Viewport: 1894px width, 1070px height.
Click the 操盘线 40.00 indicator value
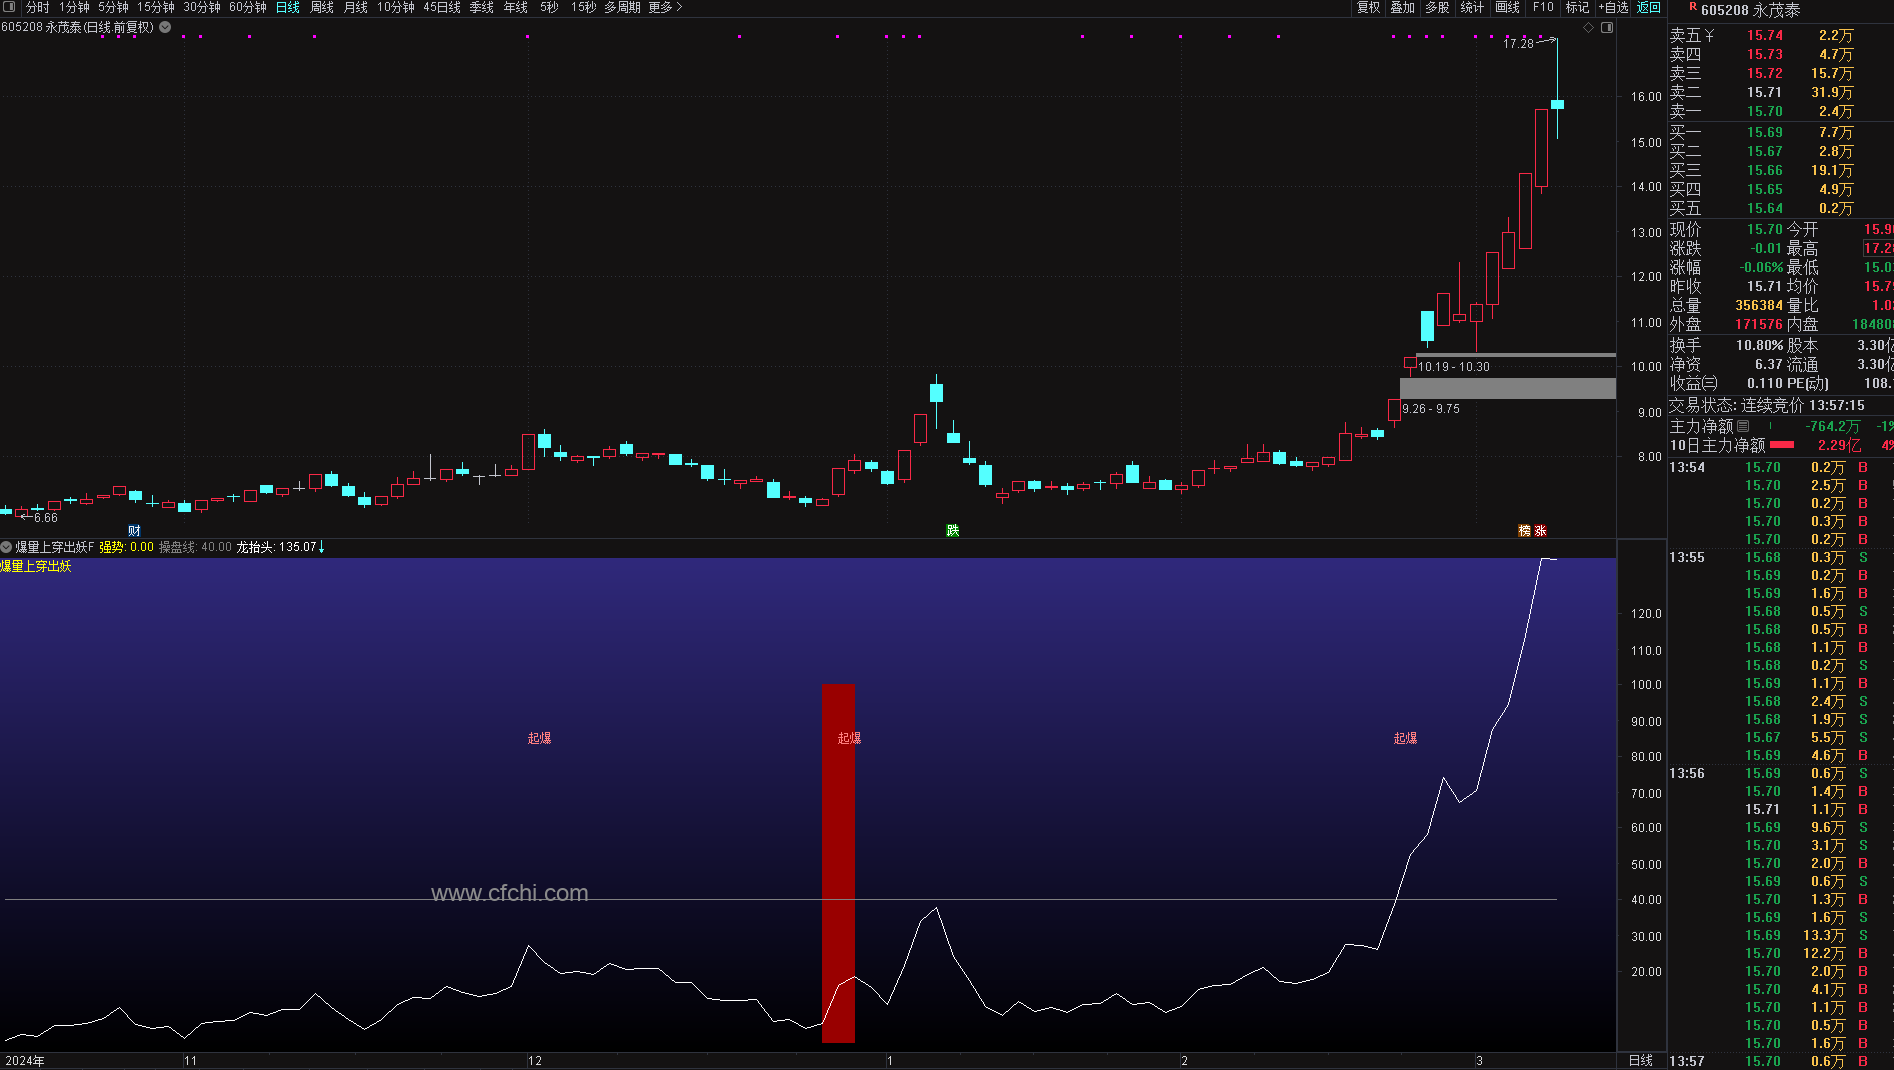(195, 547)
